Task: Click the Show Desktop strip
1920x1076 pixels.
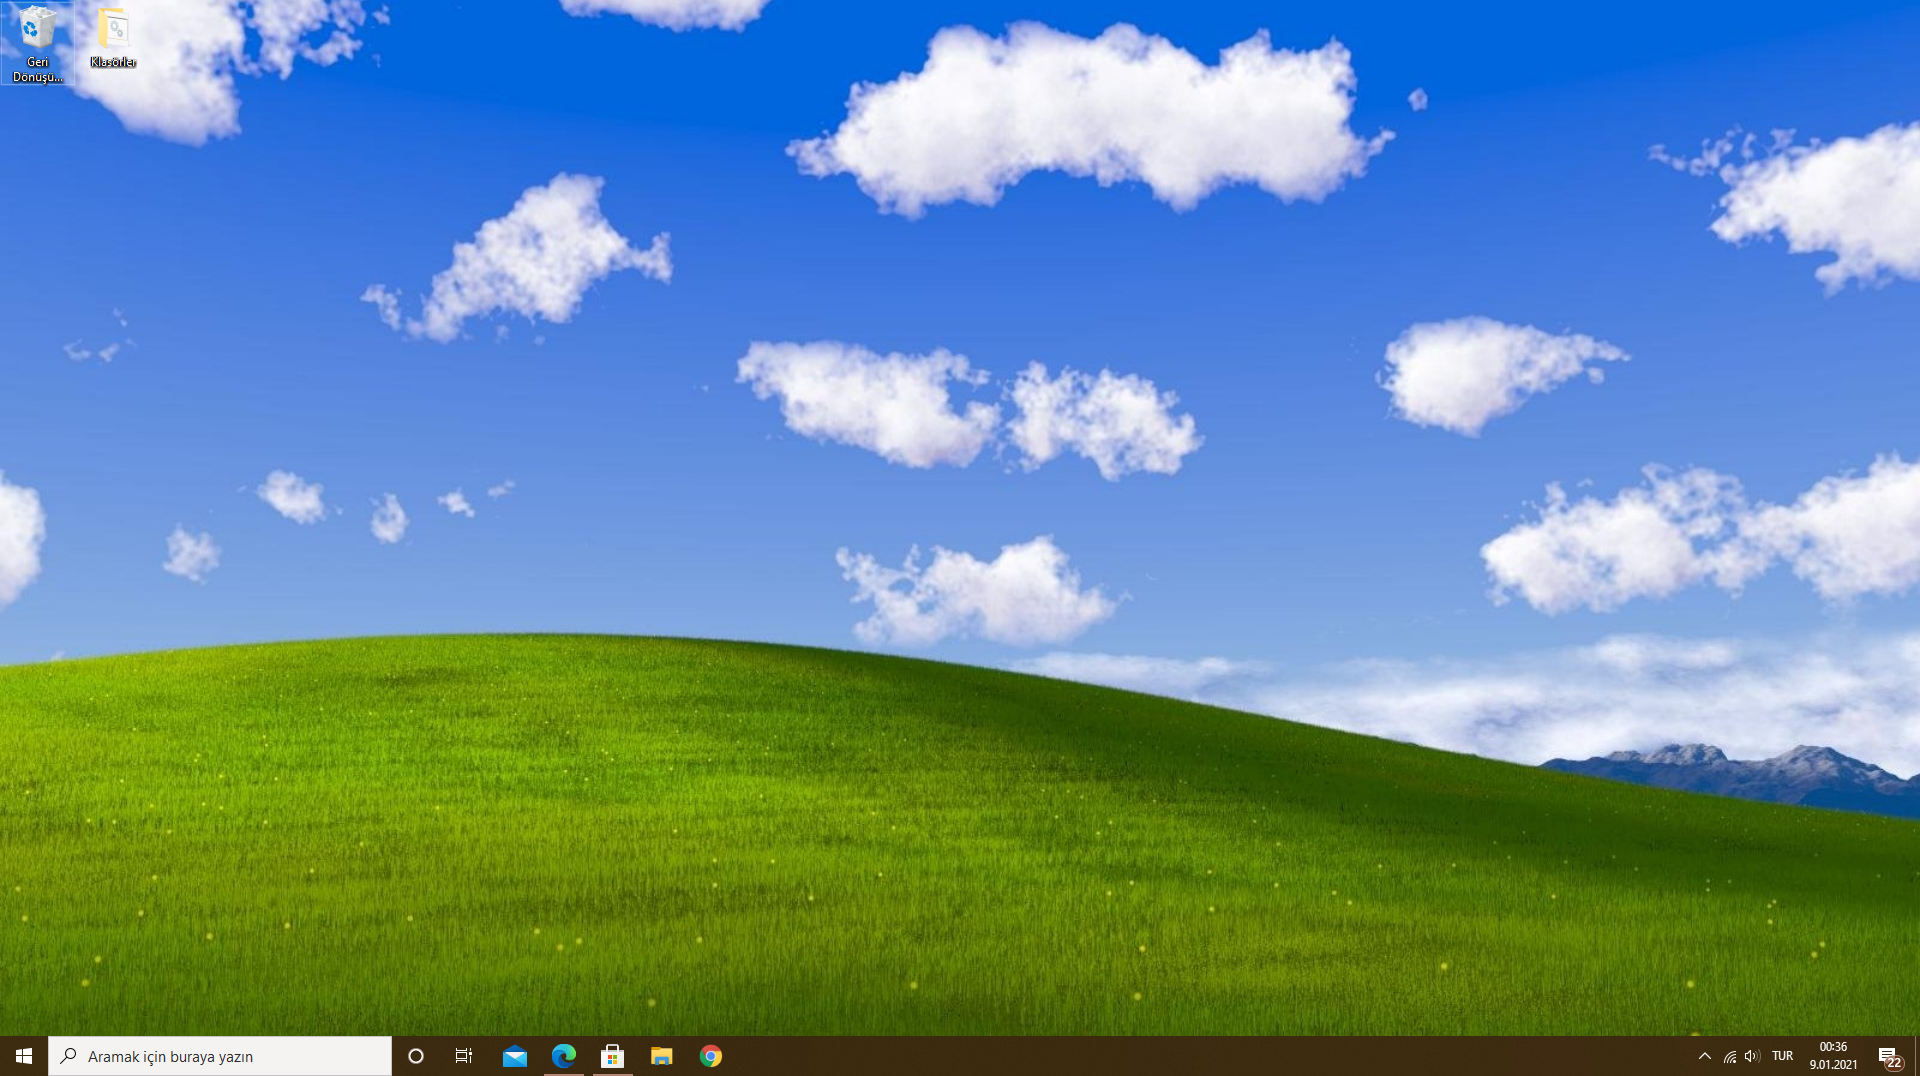Action: pyautogui.click(x=1917, y=1056)
